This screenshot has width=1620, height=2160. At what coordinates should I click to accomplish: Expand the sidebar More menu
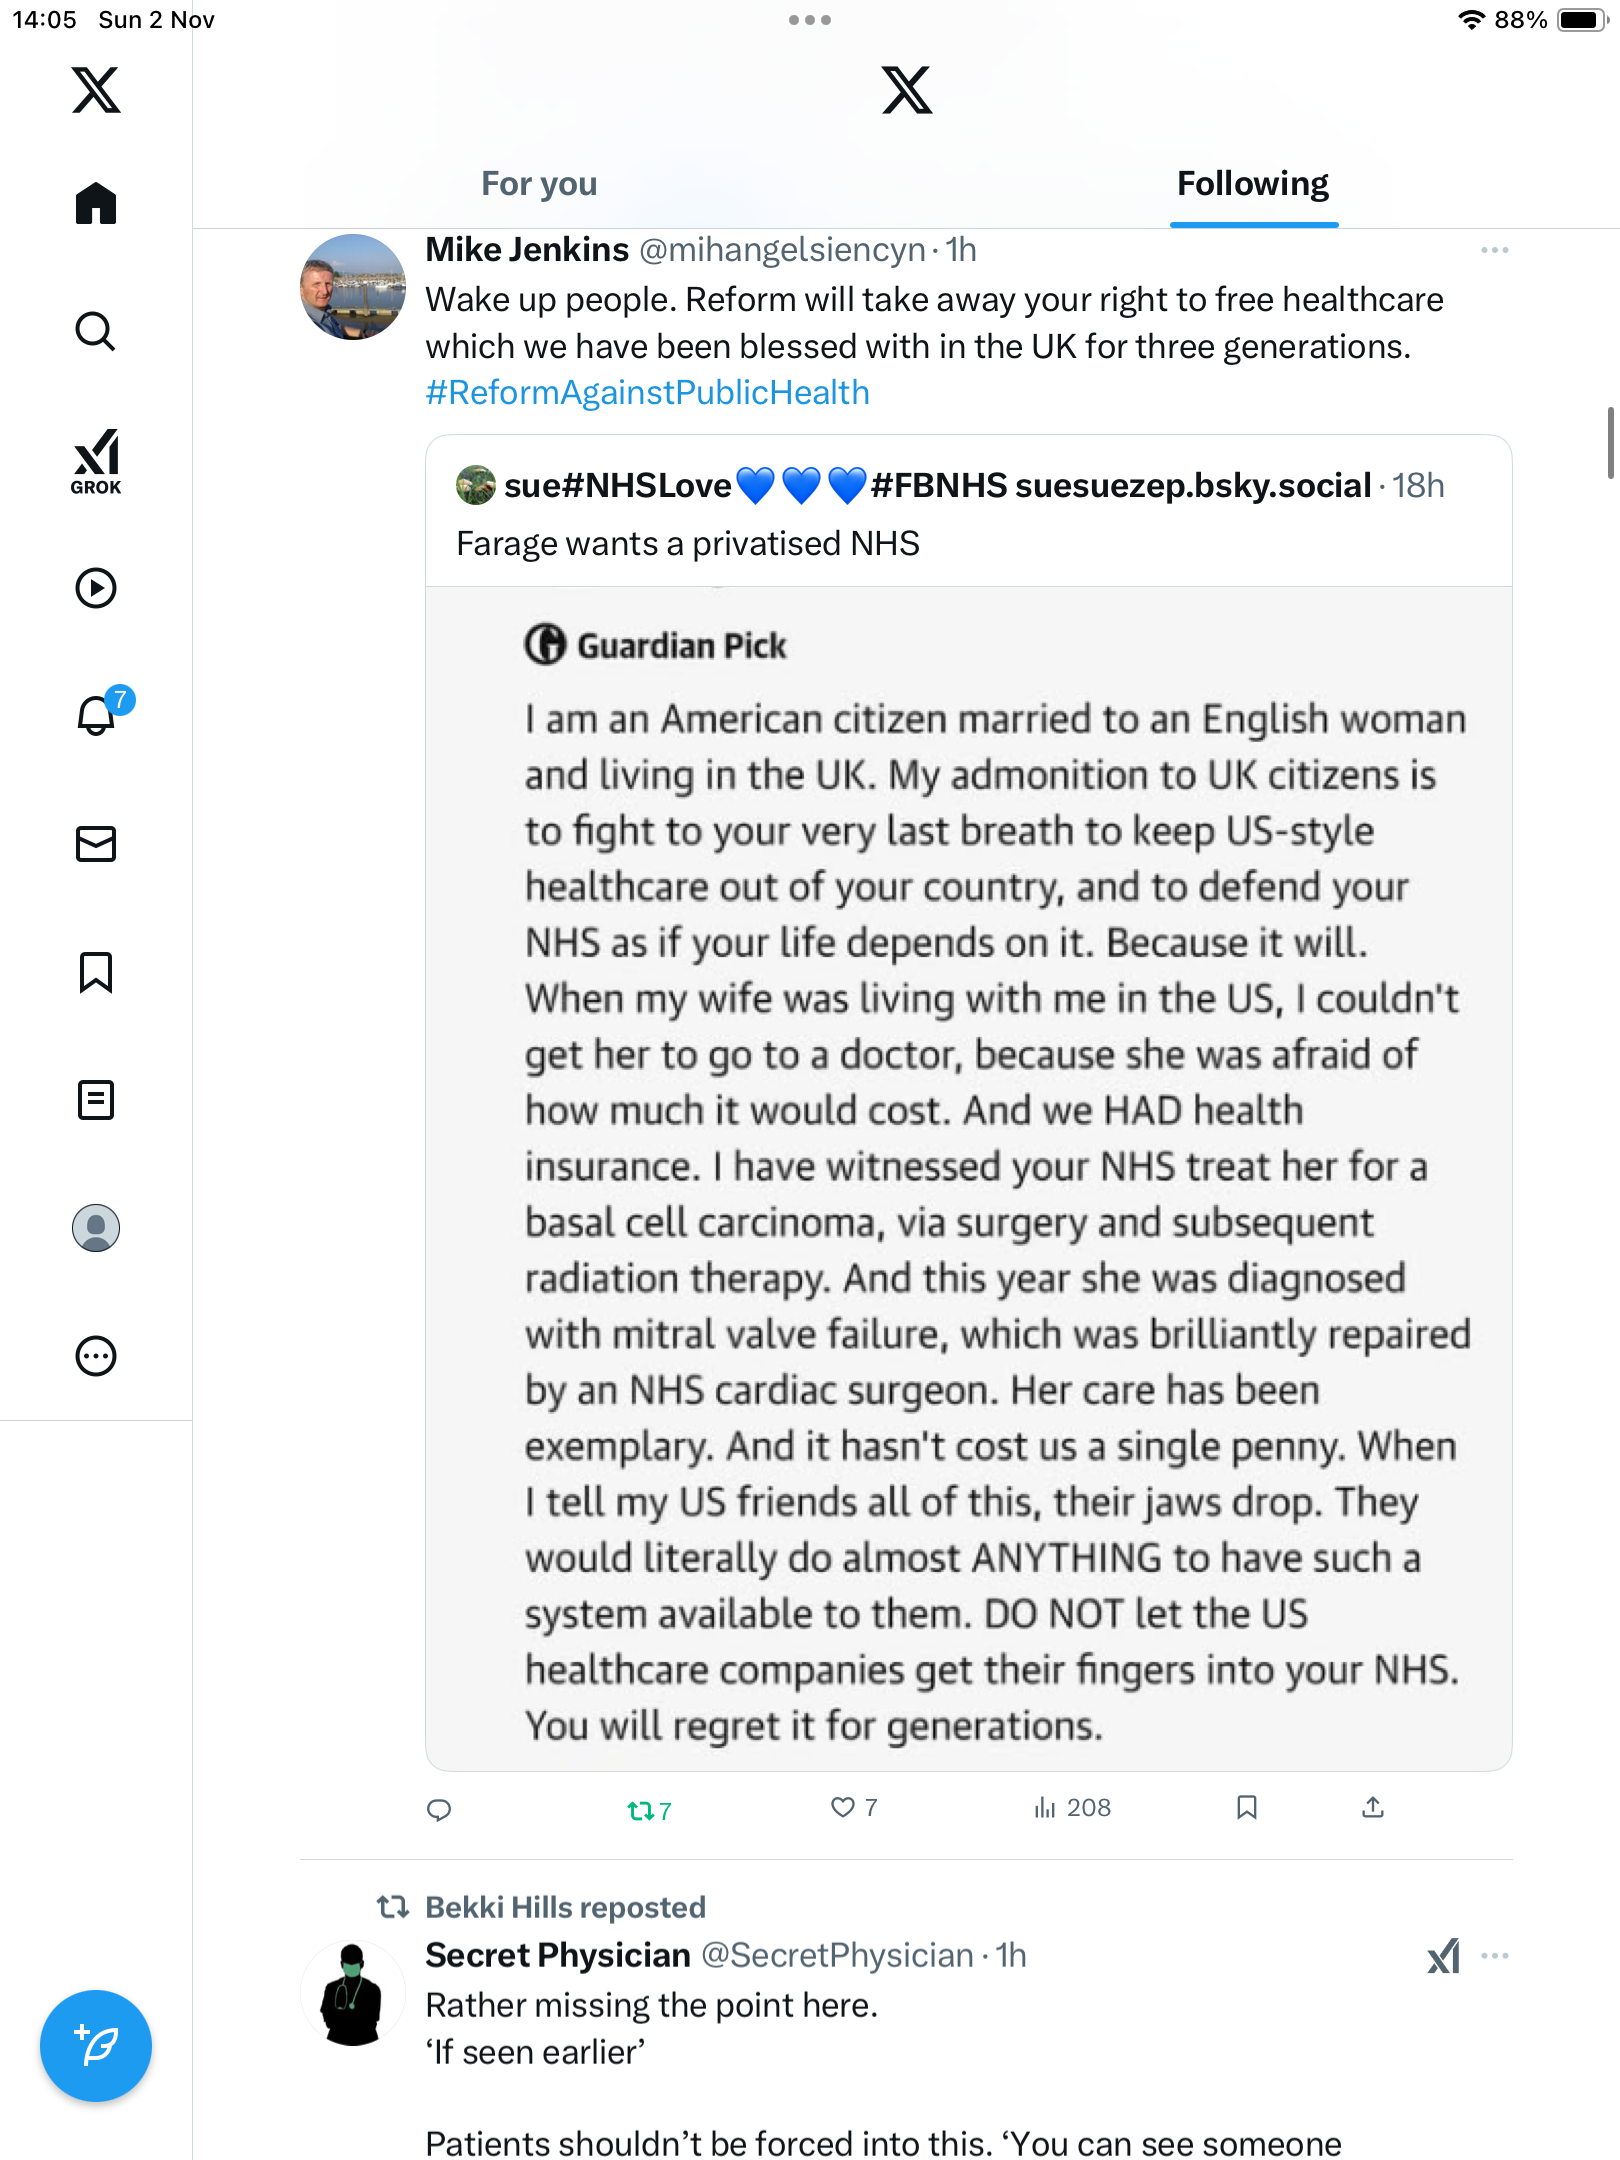pyautogui.click(x=96, y=1356)
